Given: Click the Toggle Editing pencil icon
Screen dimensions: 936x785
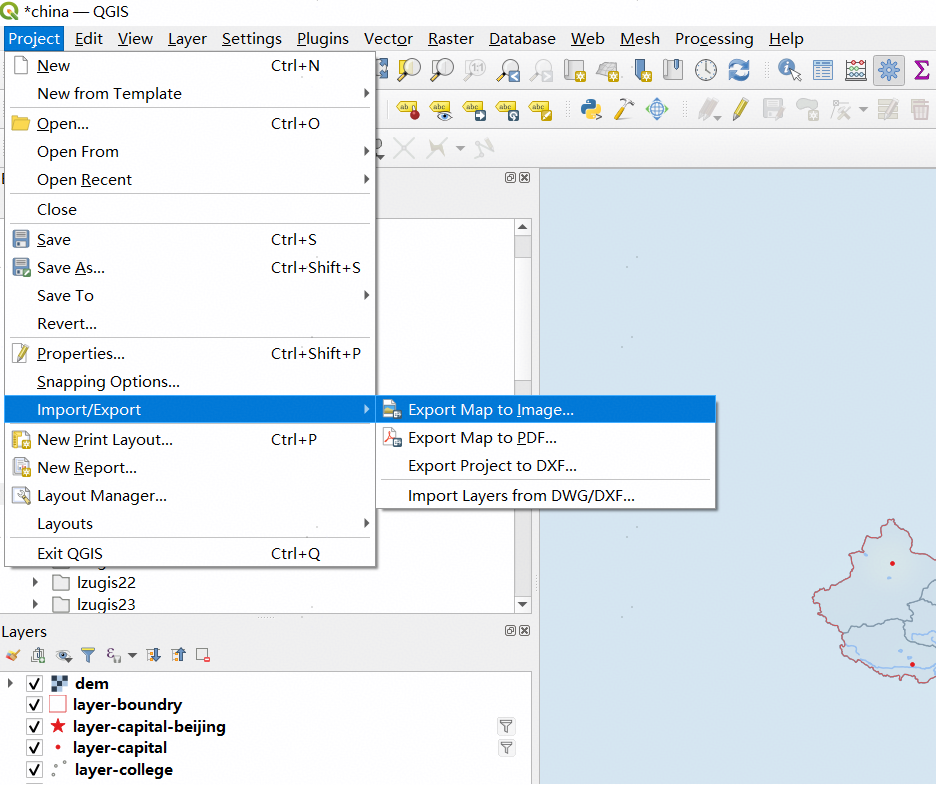Looking at the screenshot, I should click(x=741, y=109).
